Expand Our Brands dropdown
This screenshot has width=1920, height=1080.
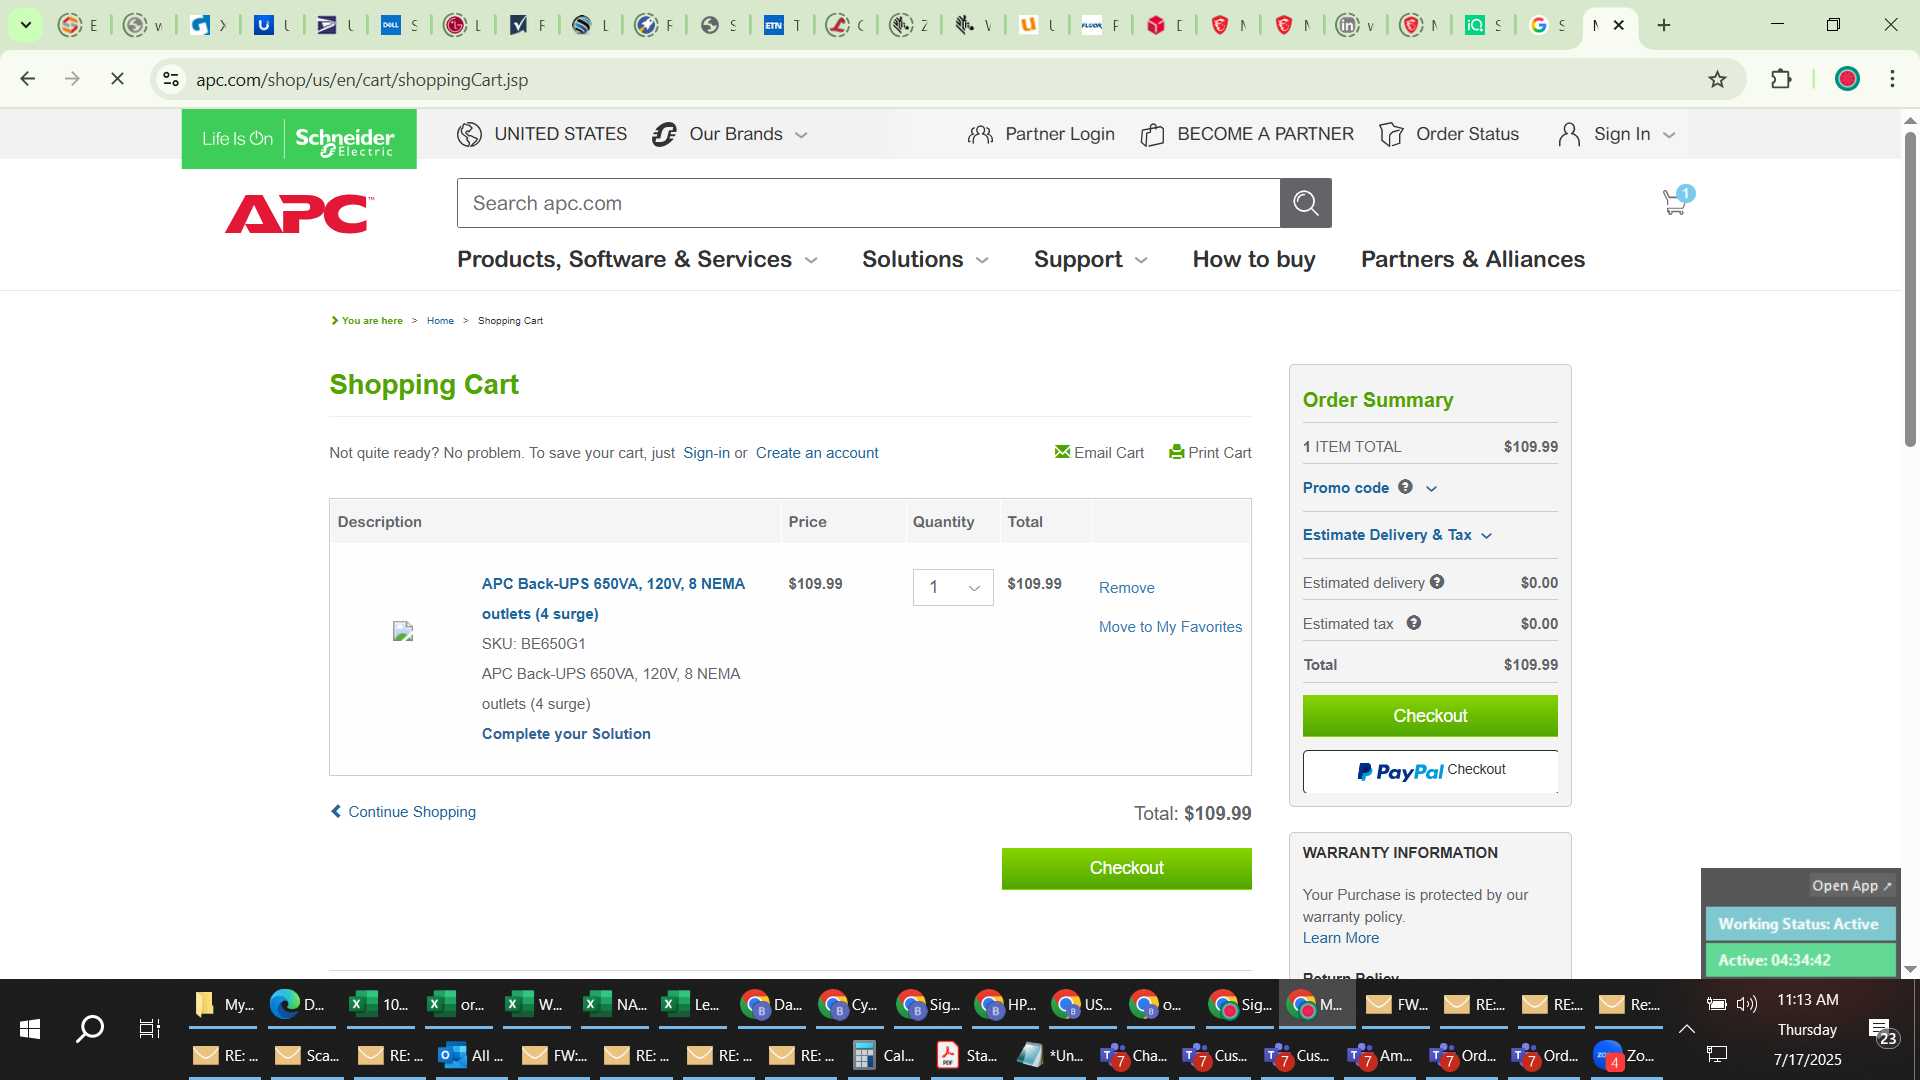pos(729,134)
